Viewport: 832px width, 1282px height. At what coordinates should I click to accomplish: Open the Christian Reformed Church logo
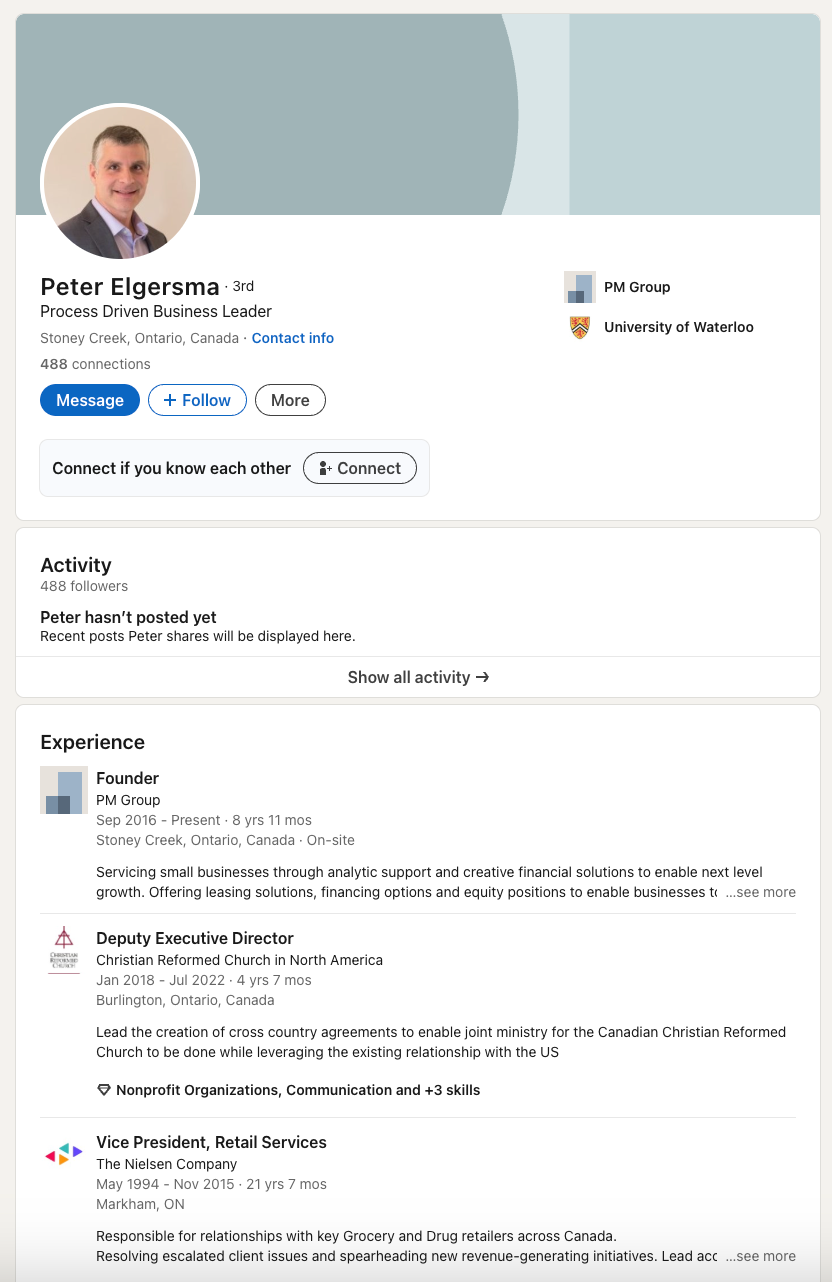pyautogui.click(x=64, y=949)
